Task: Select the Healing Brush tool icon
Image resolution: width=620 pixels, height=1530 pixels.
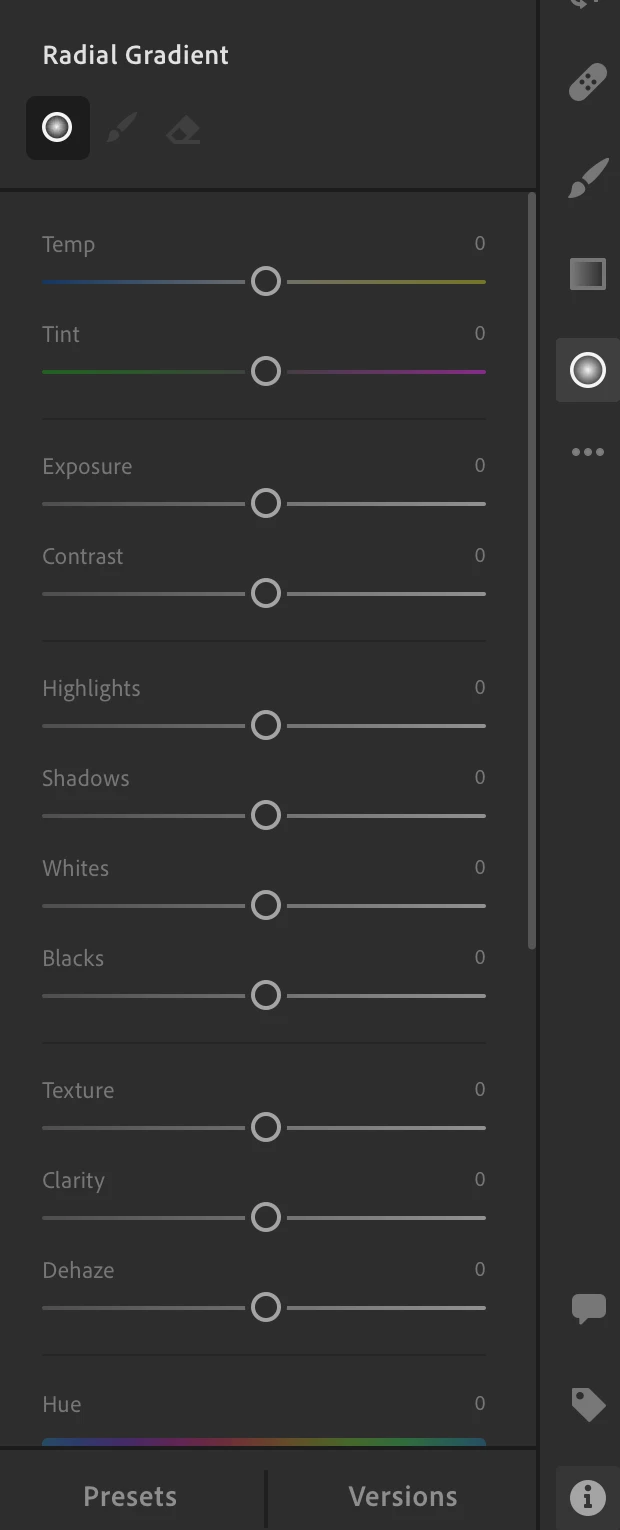Action: (588, 84)
